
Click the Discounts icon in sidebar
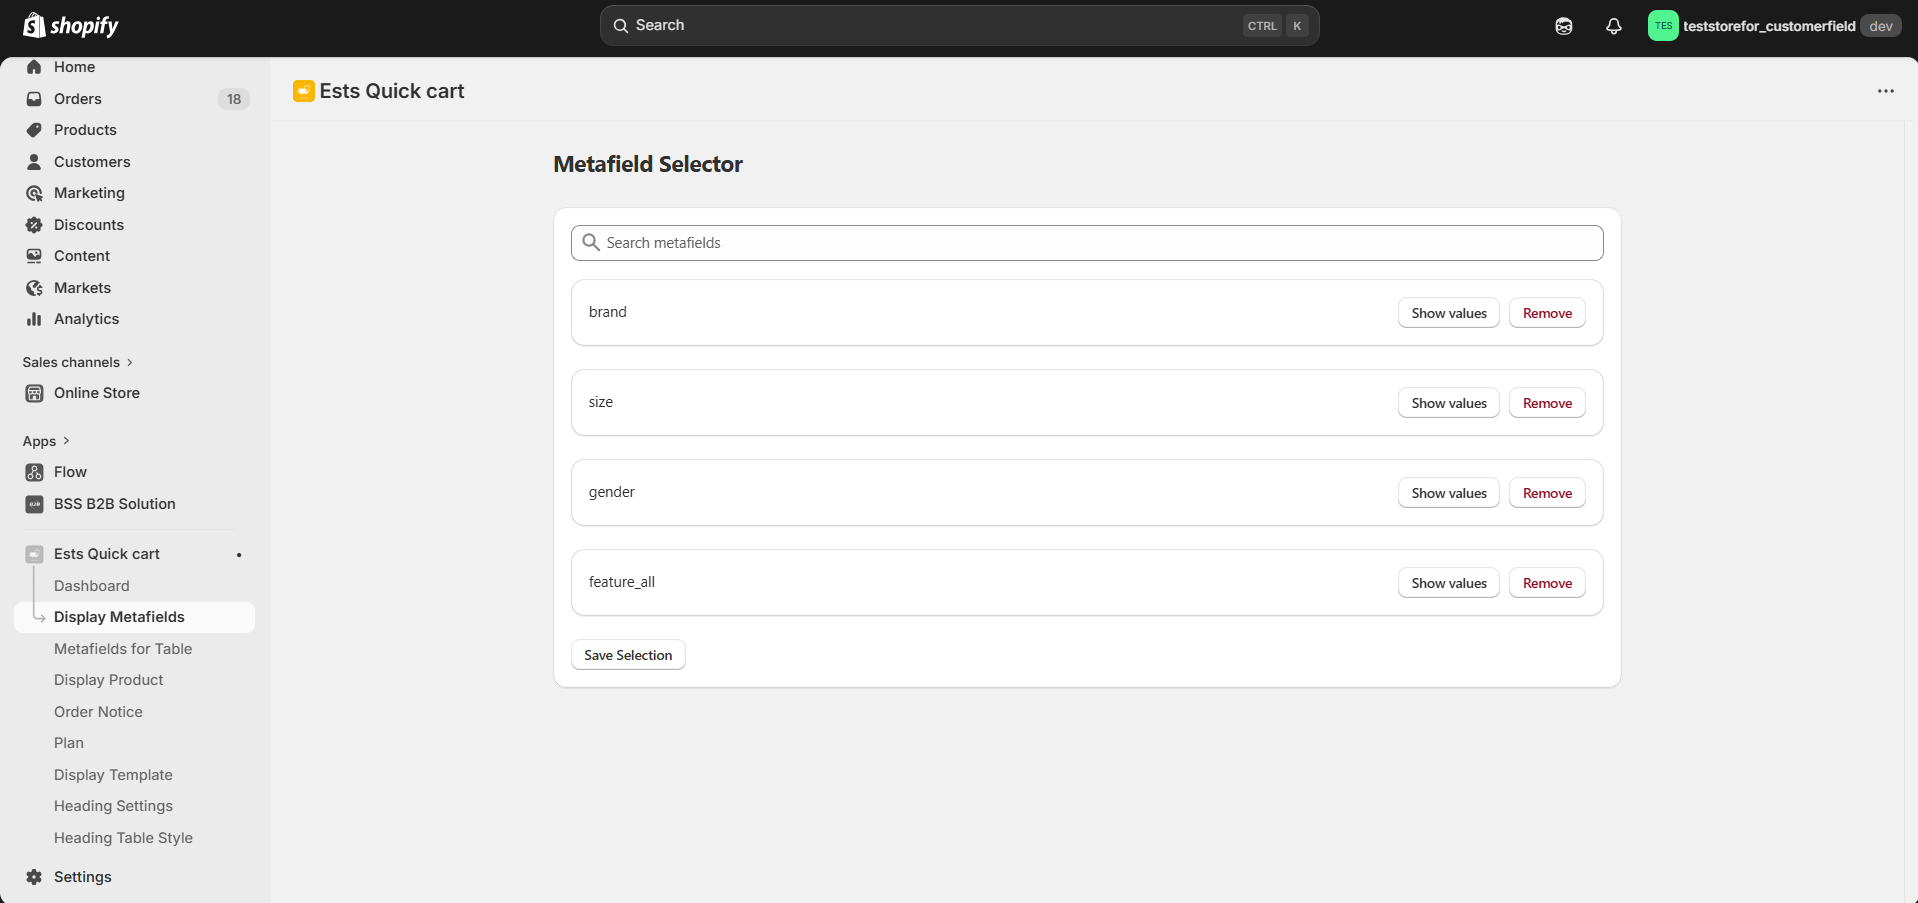click(34, 225)
